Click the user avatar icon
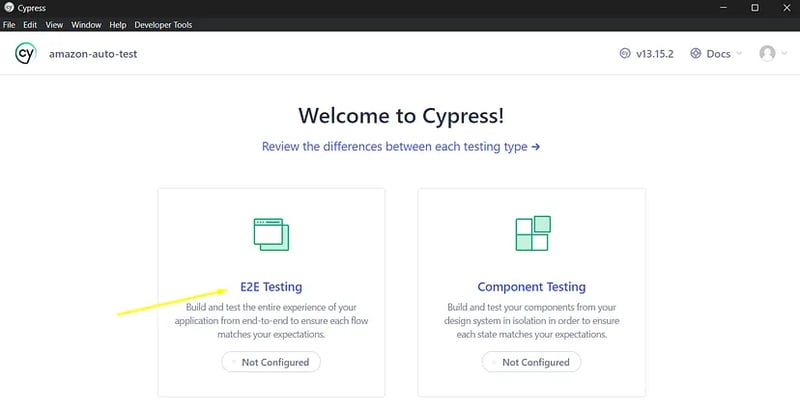 pos(767,53)
